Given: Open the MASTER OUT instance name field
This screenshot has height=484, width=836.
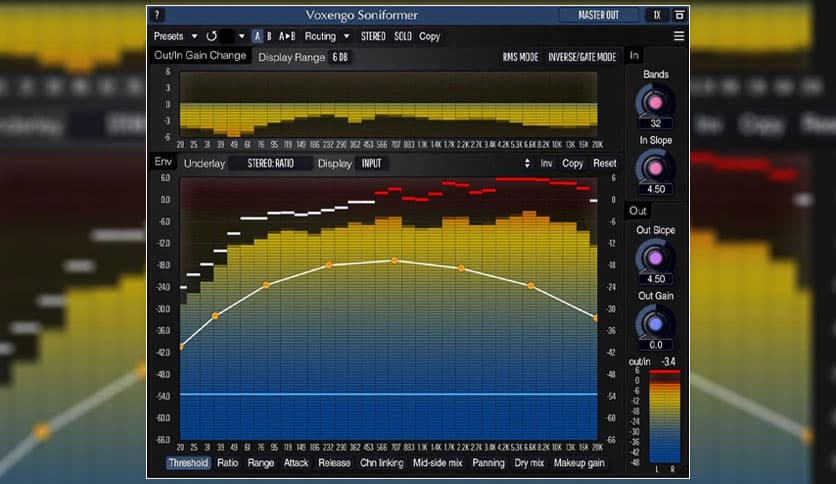Looking at the screenshot, I should pyautogui.click(x=598, y=15).
